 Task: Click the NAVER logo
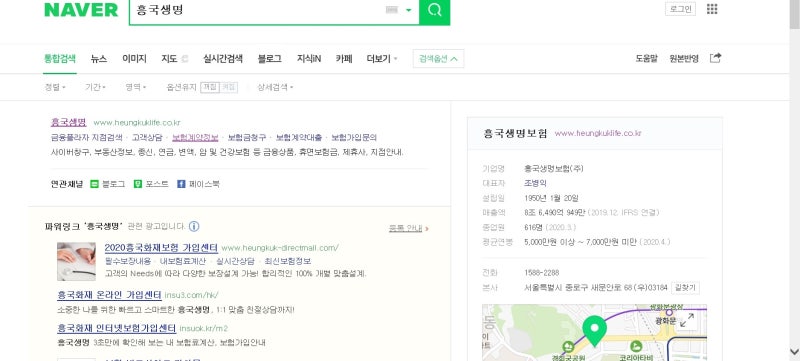(x=81, y=10)
